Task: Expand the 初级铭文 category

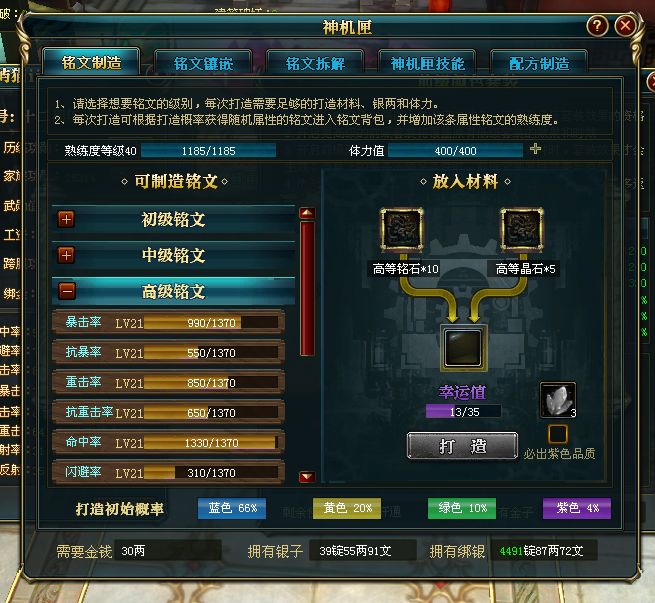Action: point(66,219)
